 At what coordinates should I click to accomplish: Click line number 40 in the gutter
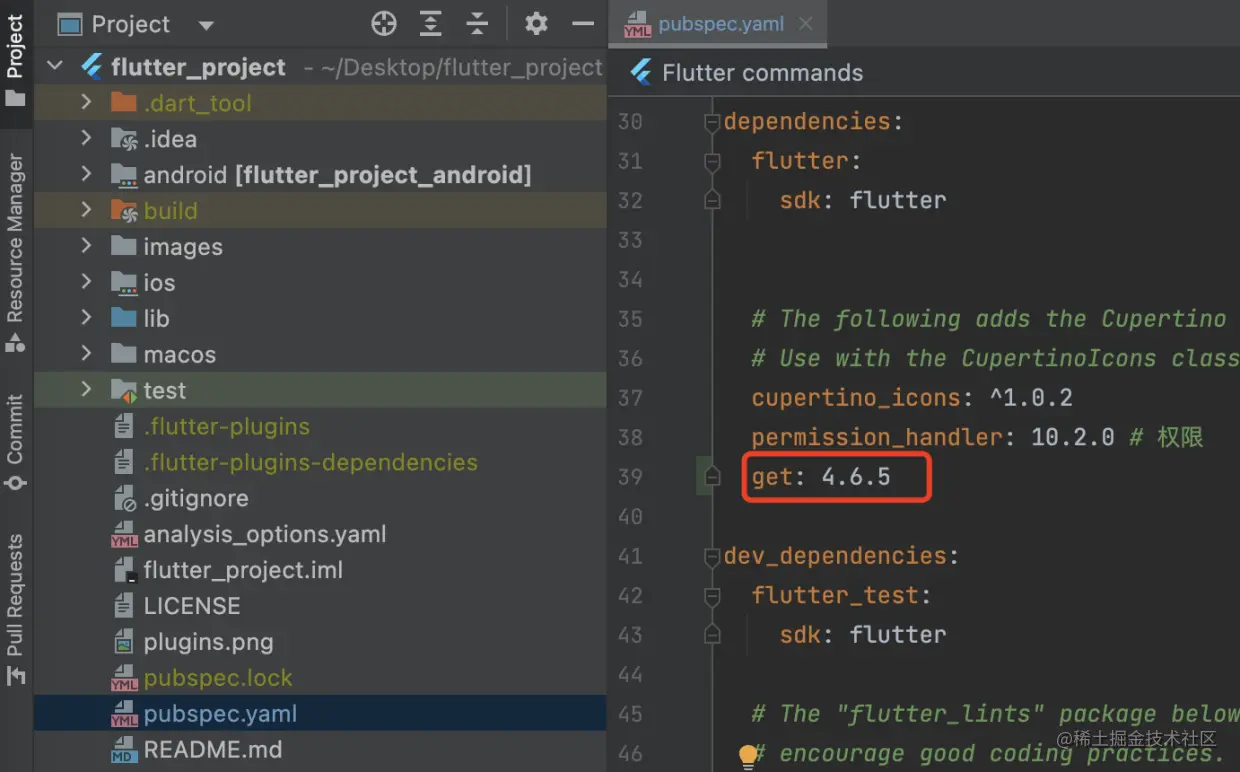click(630, 516)
